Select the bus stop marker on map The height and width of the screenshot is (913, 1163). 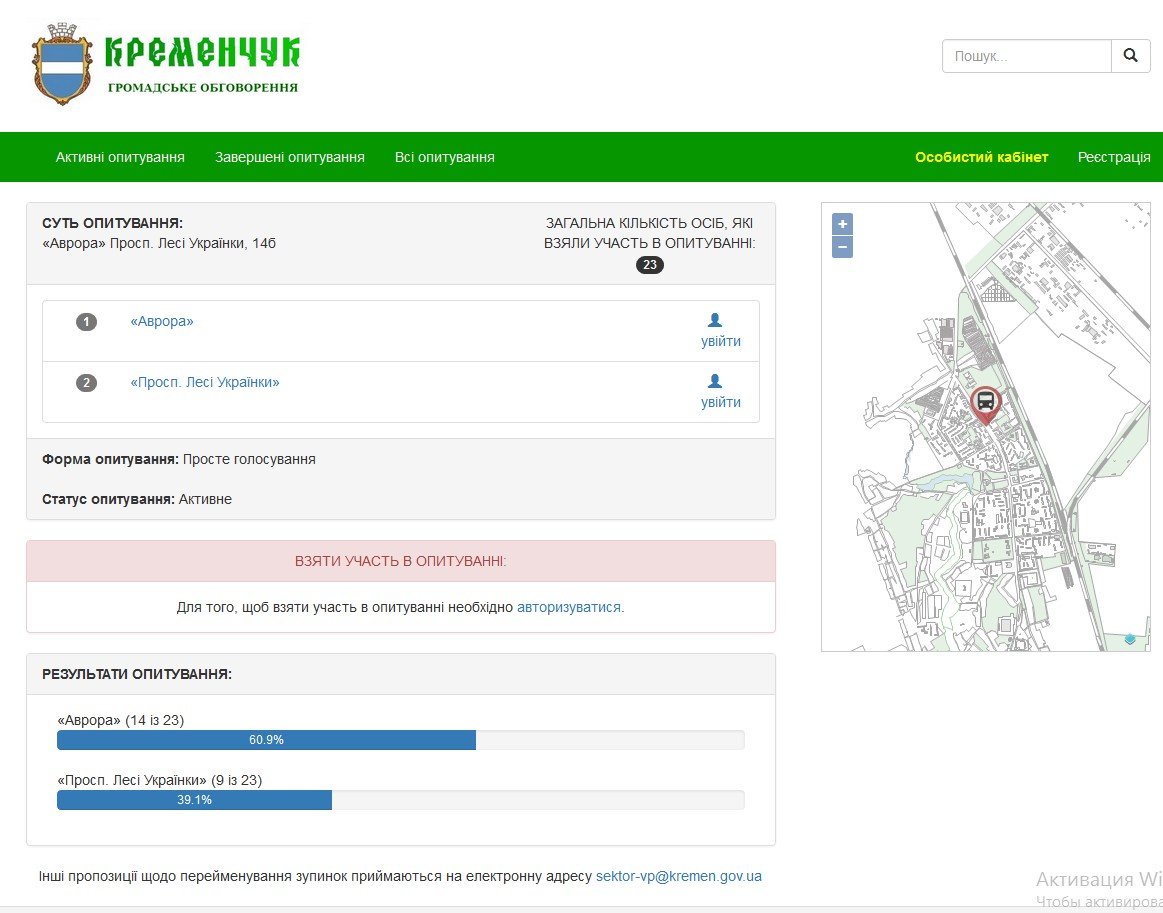pyautogui.click(x=985, y=403)
